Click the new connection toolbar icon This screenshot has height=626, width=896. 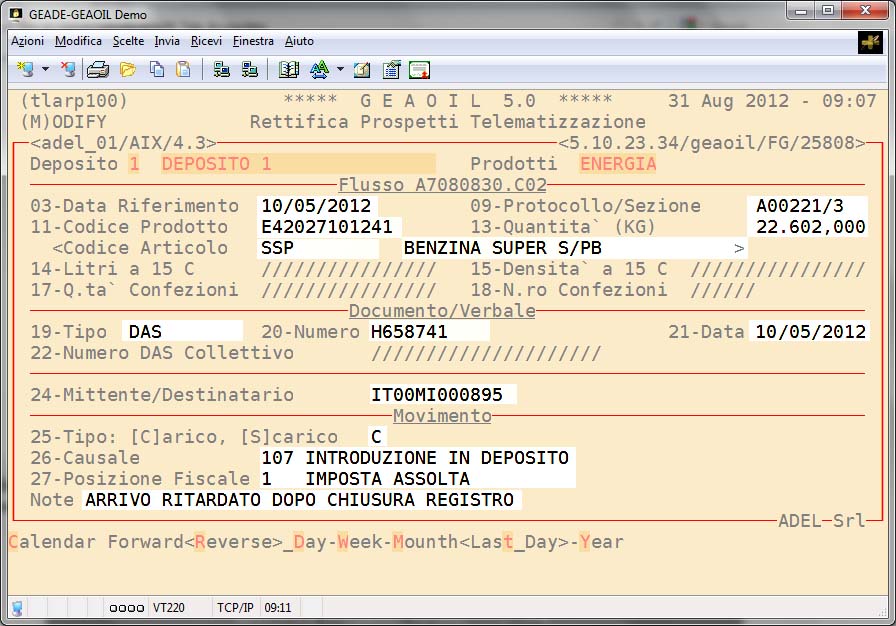pos(25,70)
